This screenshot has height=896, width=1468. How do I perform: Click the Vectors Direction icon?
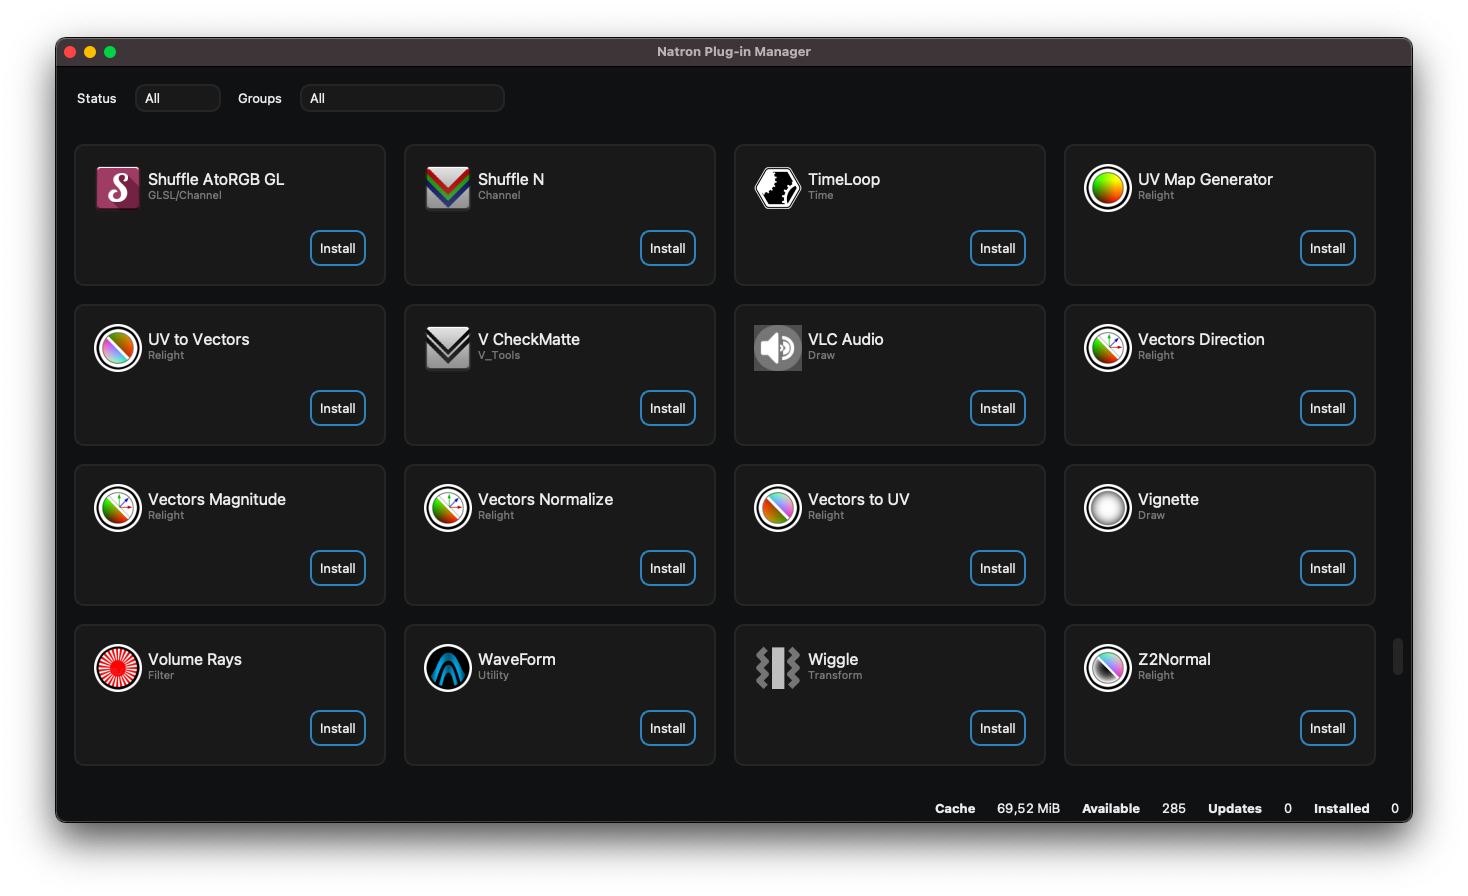click(x=1108, y=348)
